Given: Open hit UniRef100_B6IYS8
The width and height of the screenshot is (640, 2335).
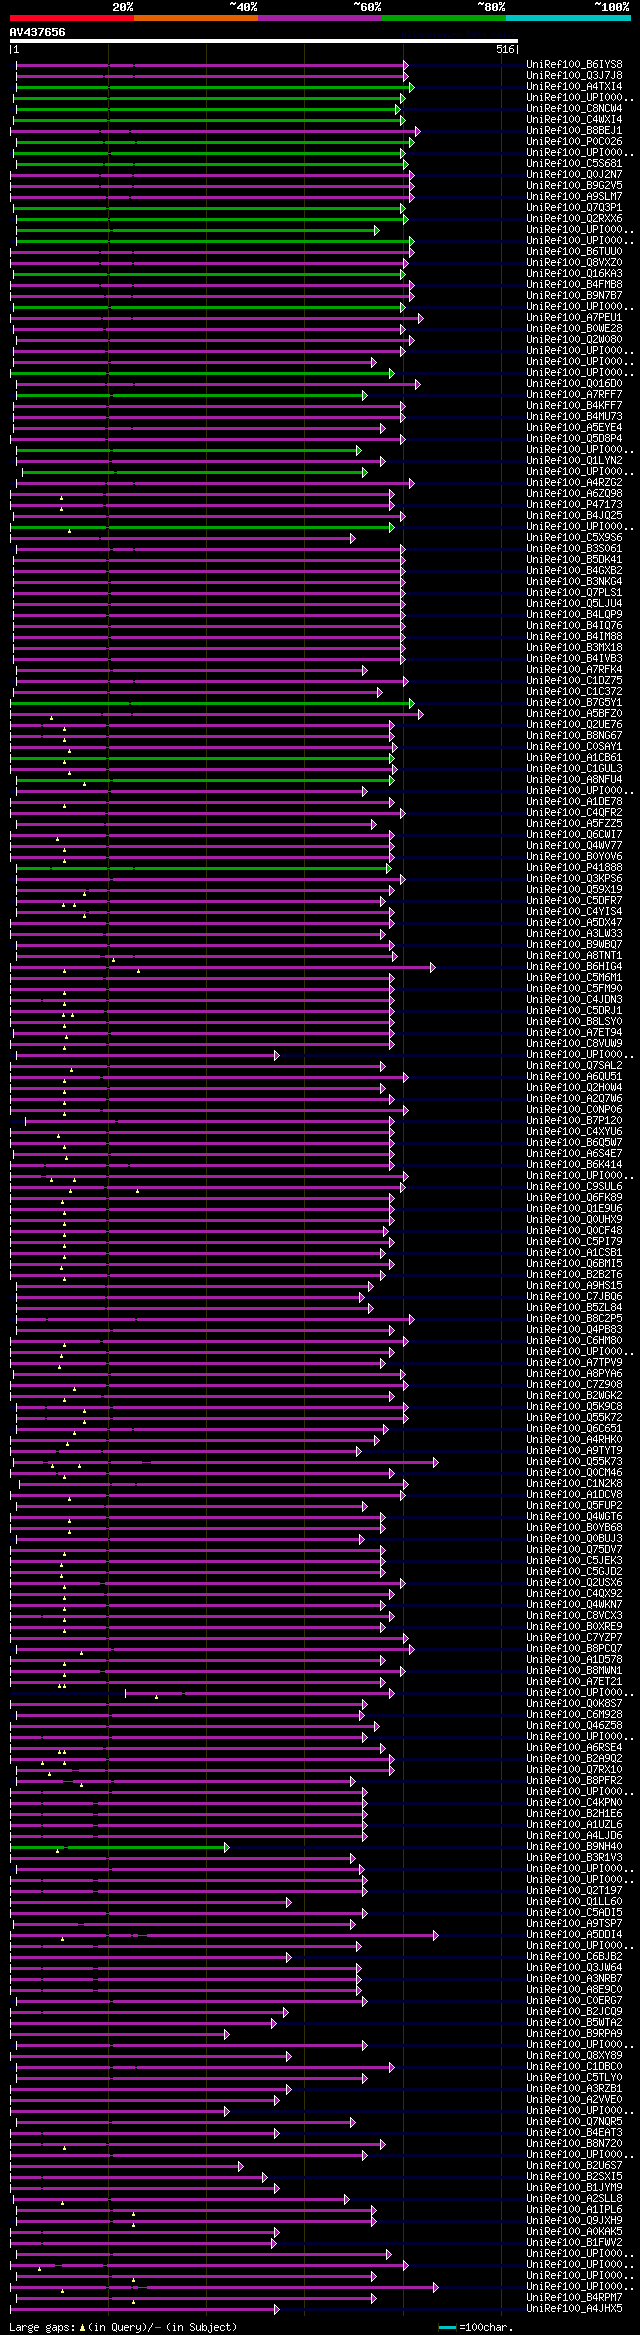Looking at the screenshot, I should pos(574,64).
